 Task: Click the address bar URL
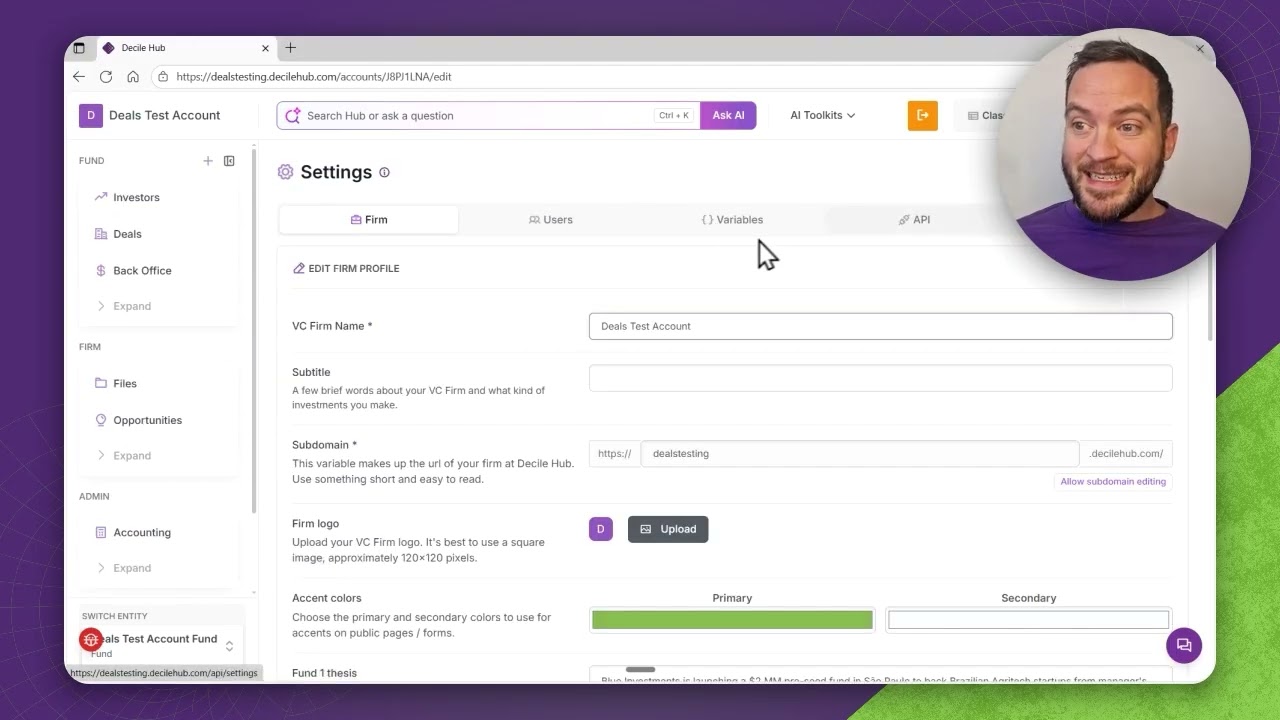click(314, 76)
